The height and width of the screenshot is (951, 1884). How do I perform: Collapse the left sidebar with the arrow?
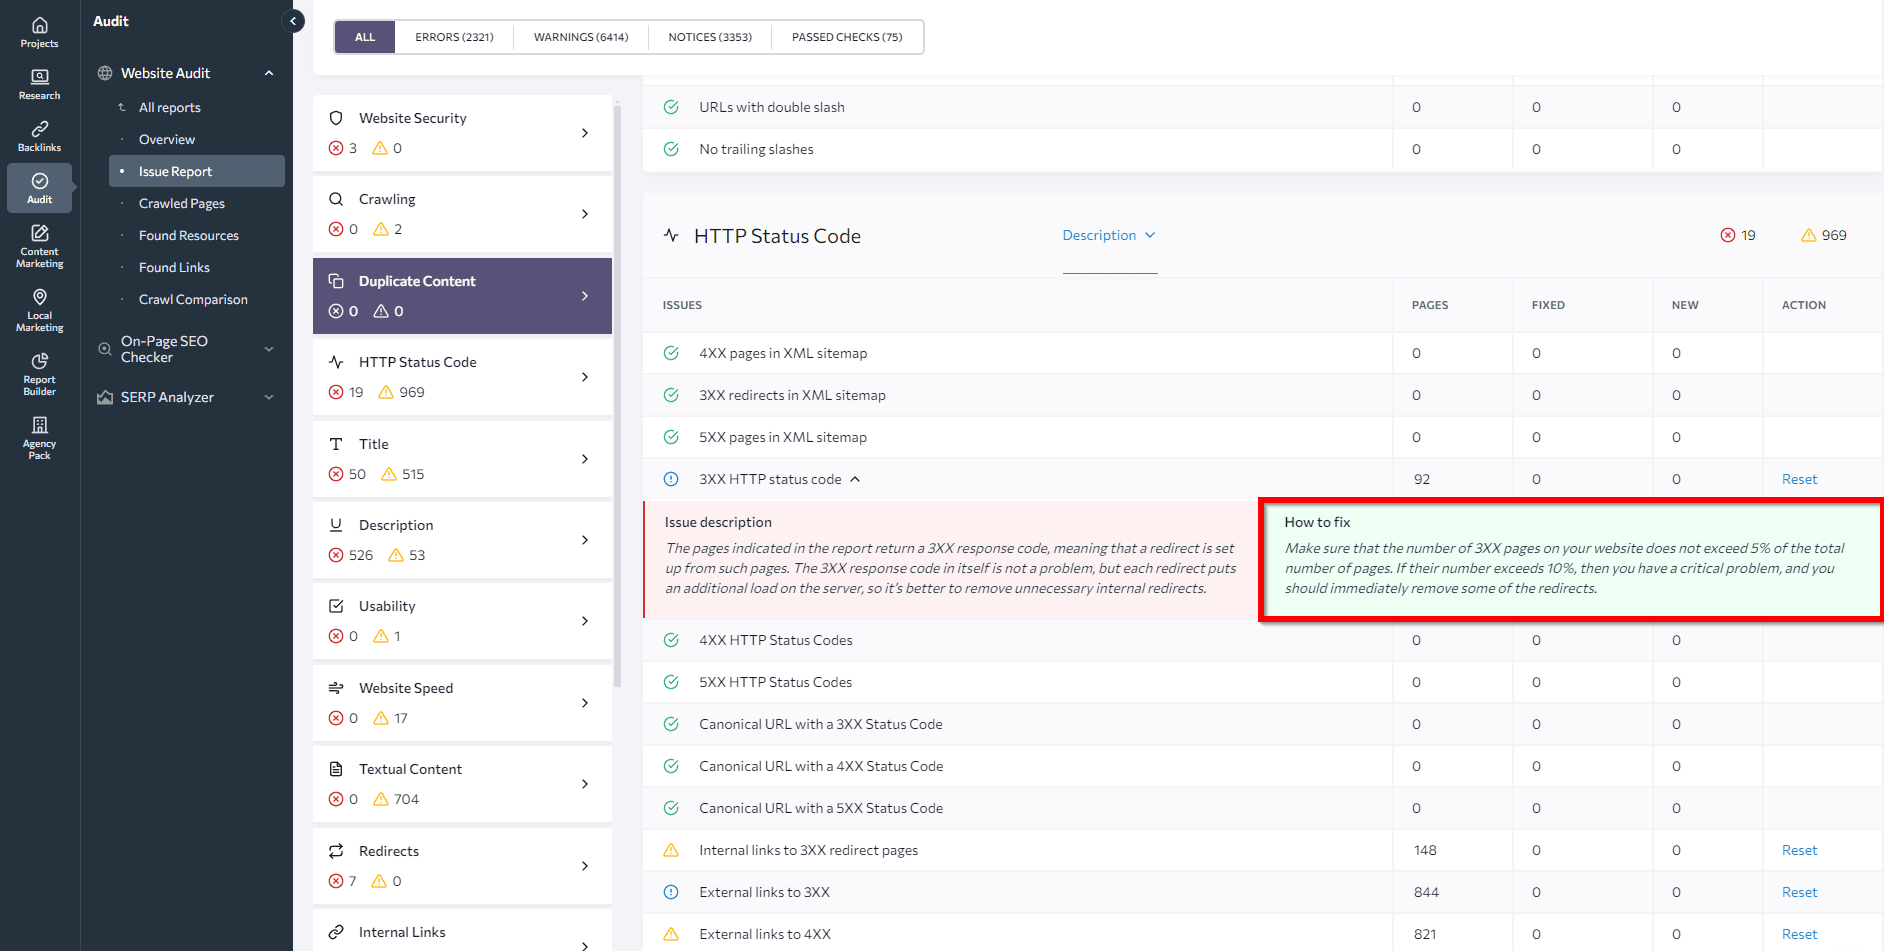coord(292,20)
